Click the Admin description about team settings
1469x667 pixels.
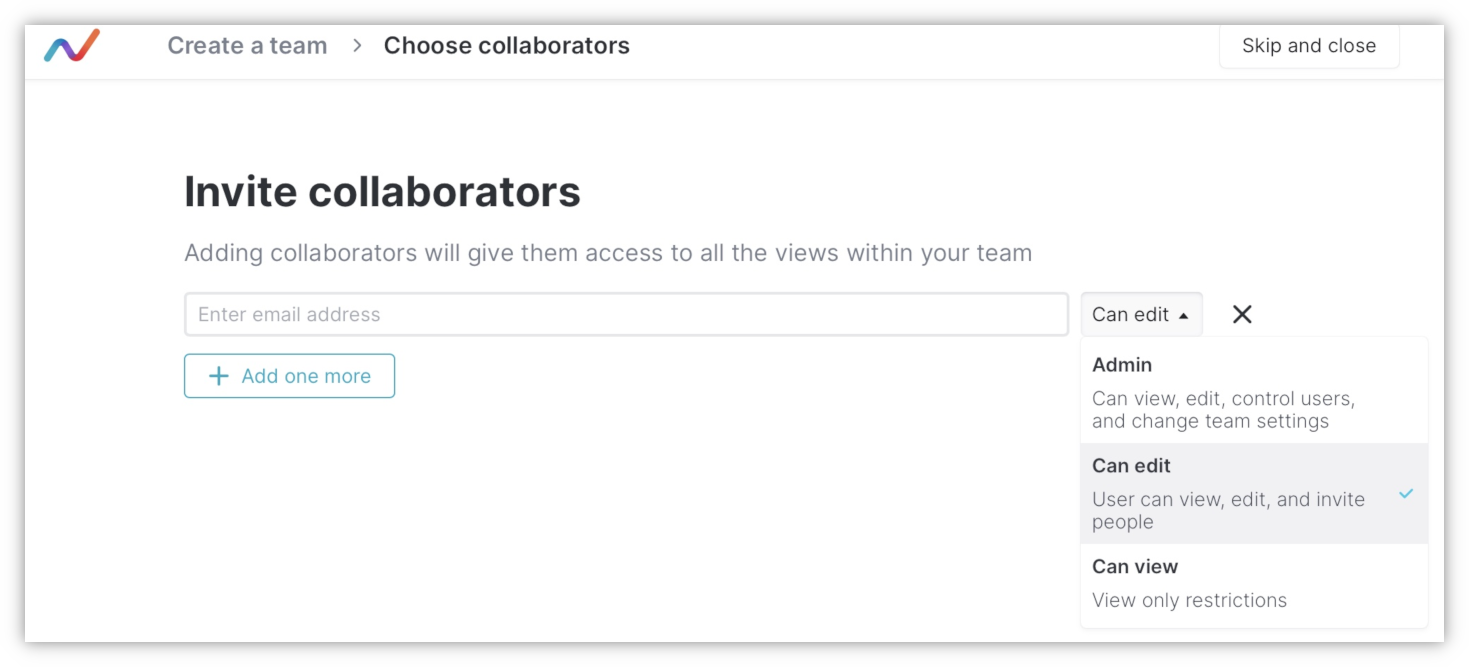point(1222,410)
